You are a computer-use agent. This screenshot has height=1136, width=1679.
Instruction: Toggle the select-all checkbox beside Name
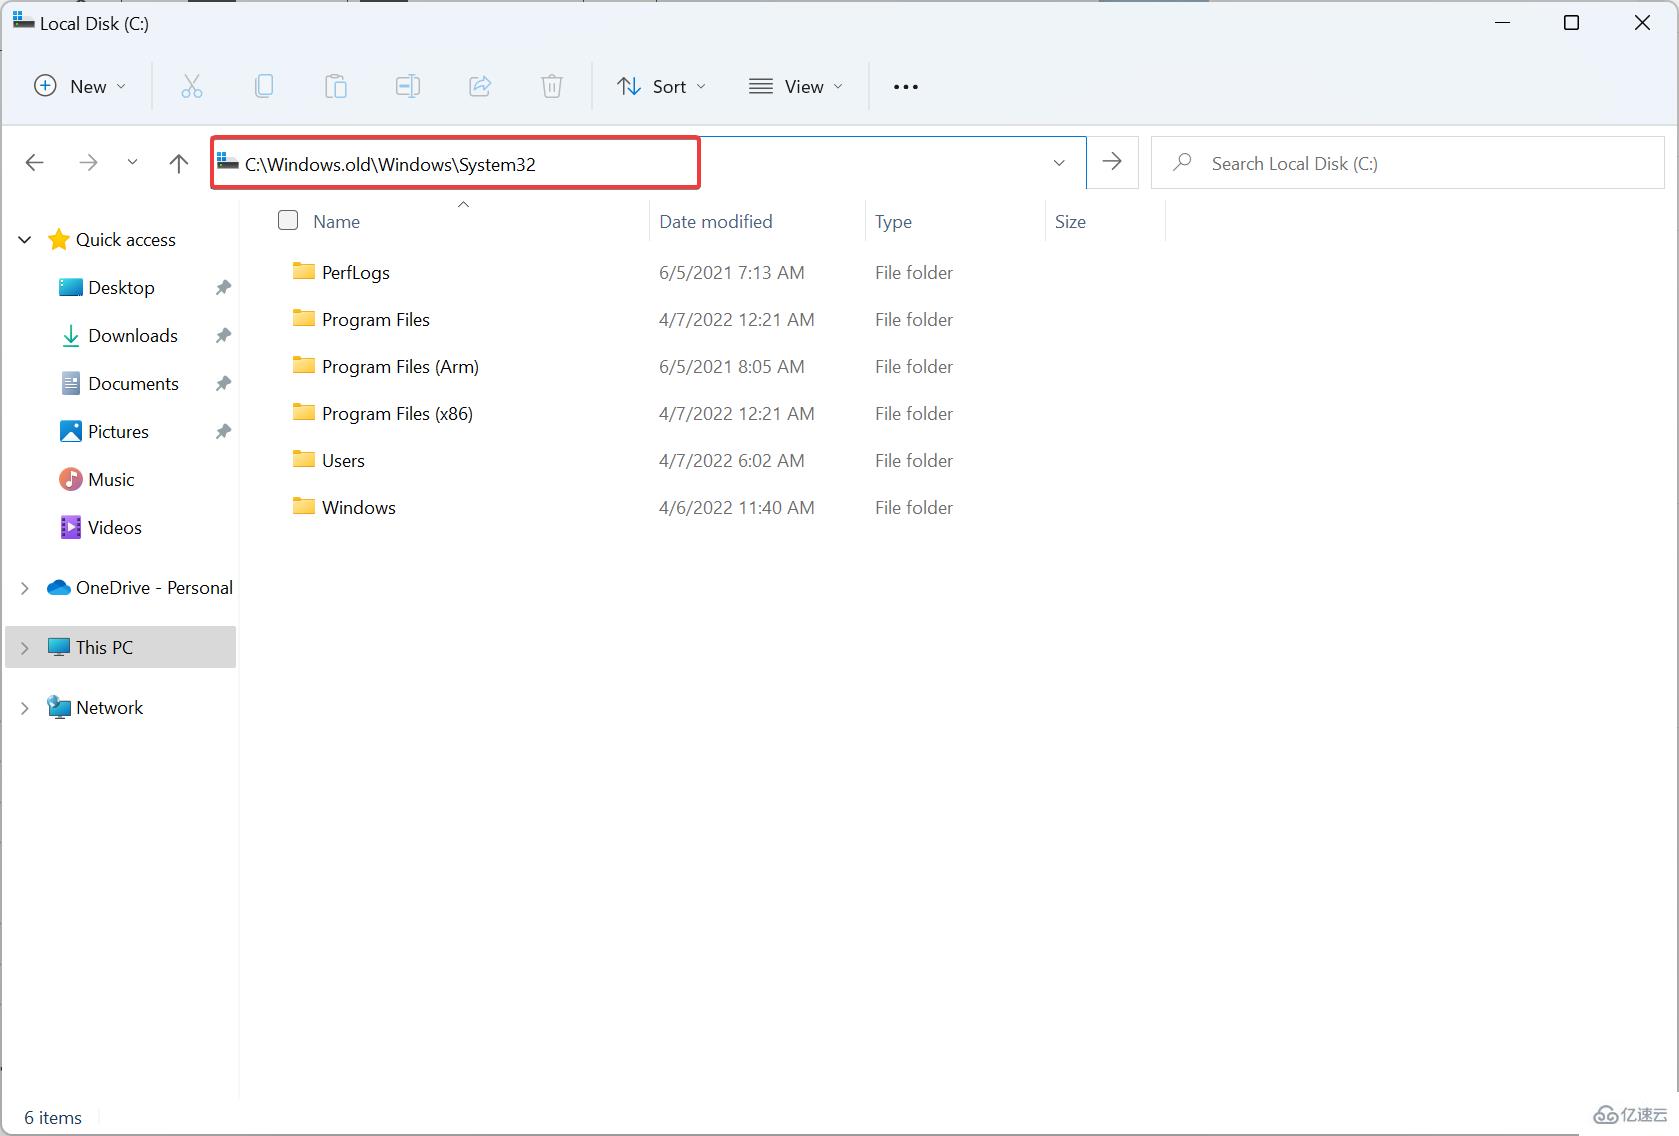[288, 220]
